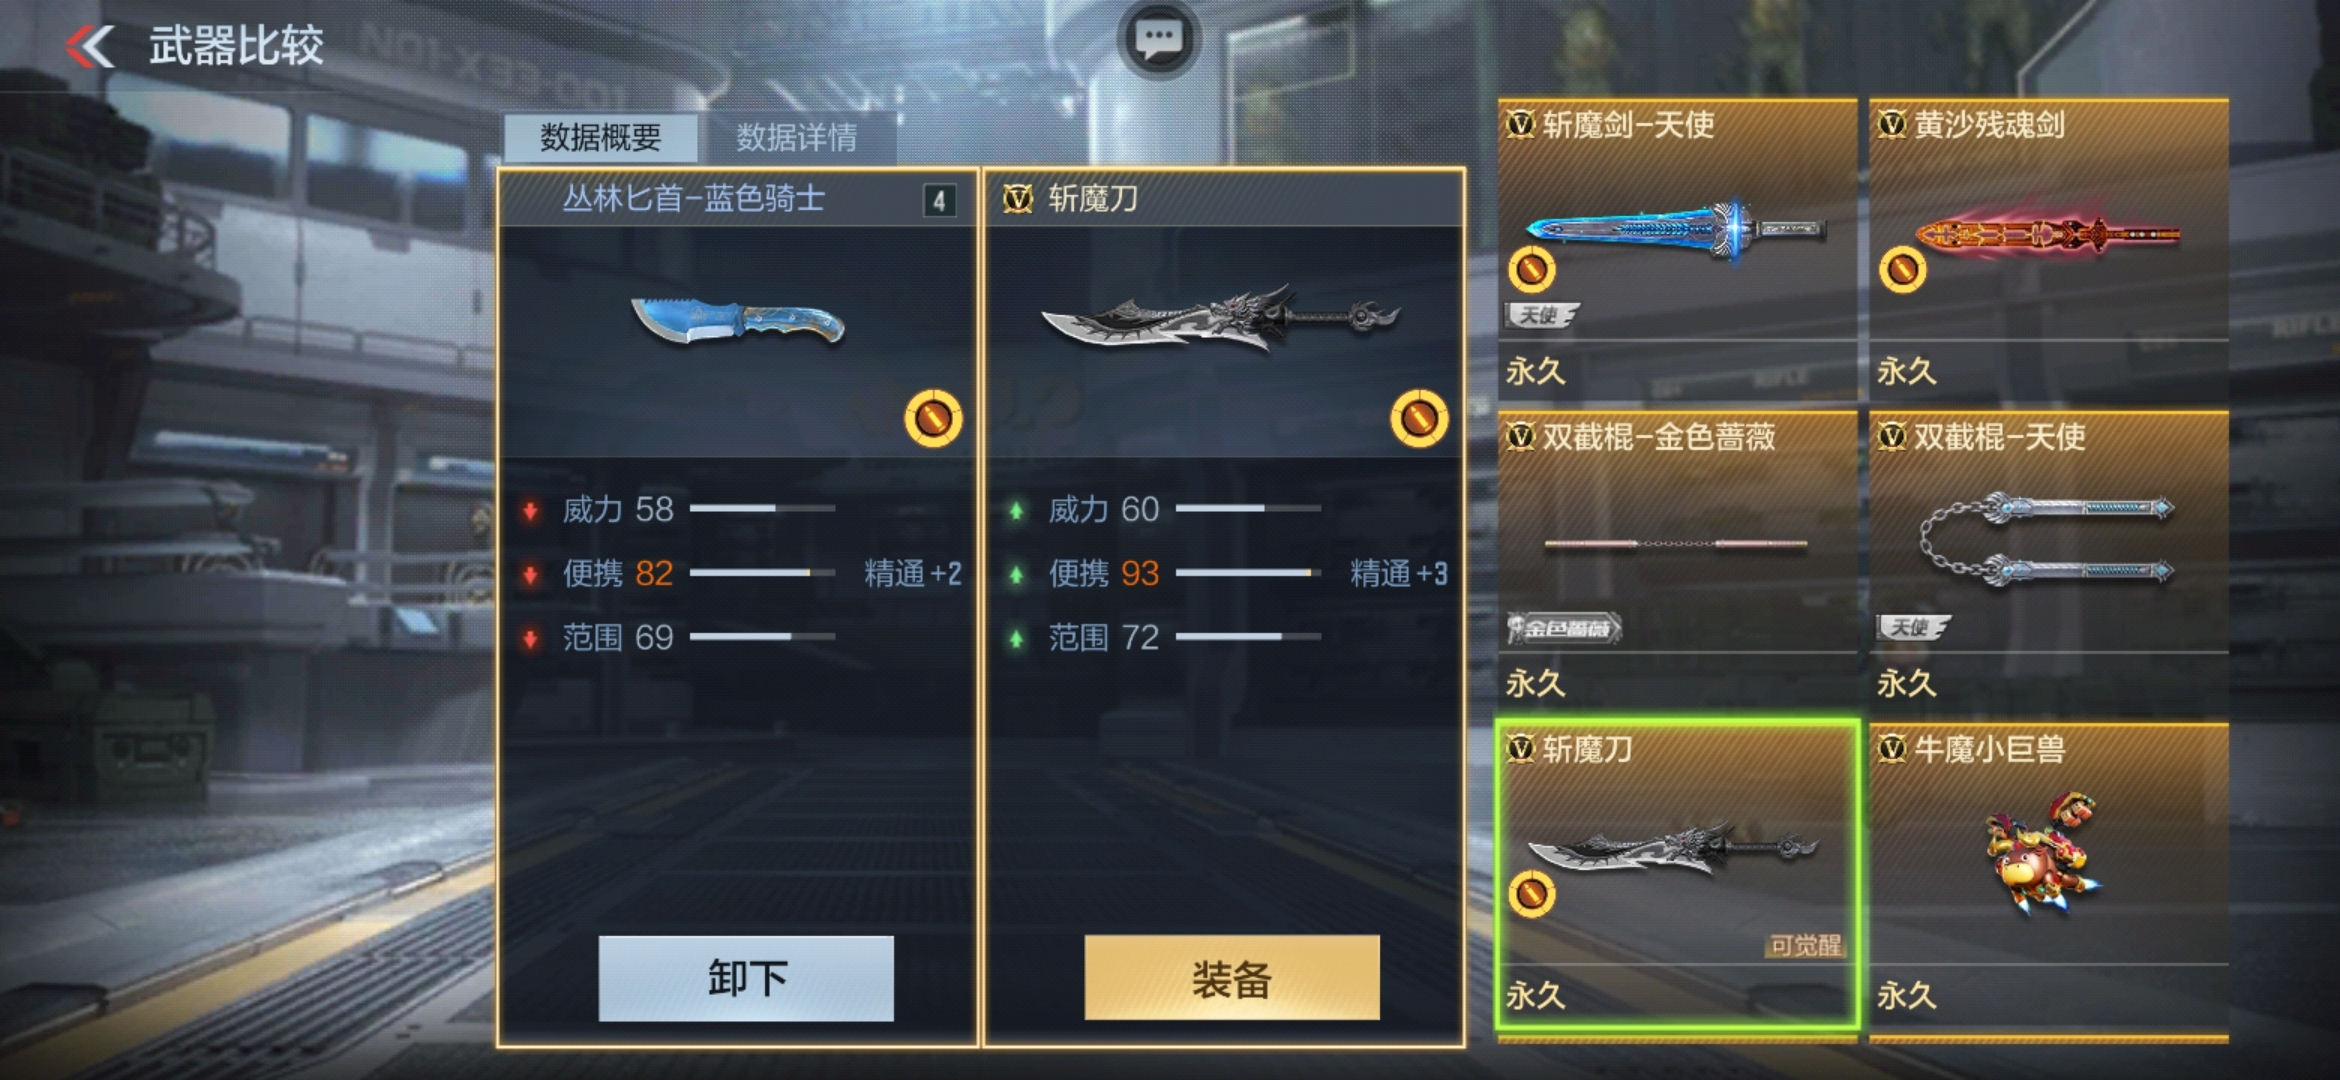
Task: Click the 威力 60 stat bar
Action: pyautogui.click(x=1248, y=508)
